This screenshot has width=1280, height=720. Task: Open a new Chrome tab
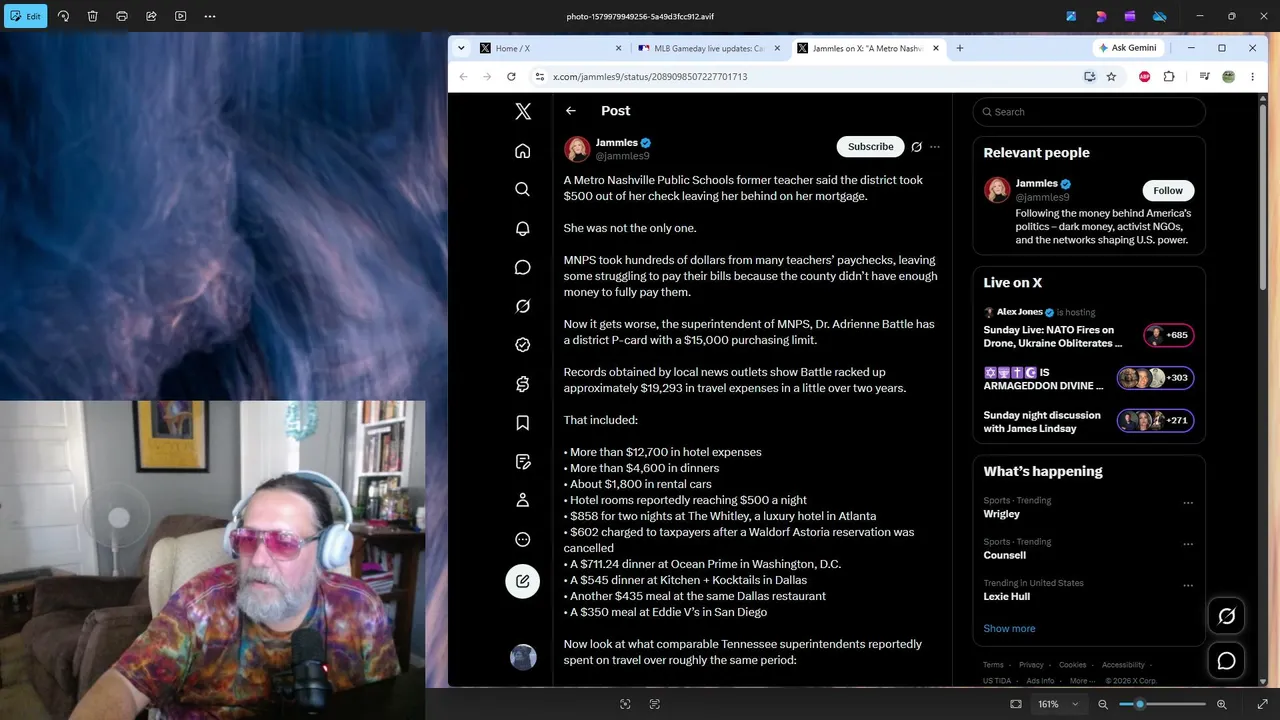click(x=960, y=48)
